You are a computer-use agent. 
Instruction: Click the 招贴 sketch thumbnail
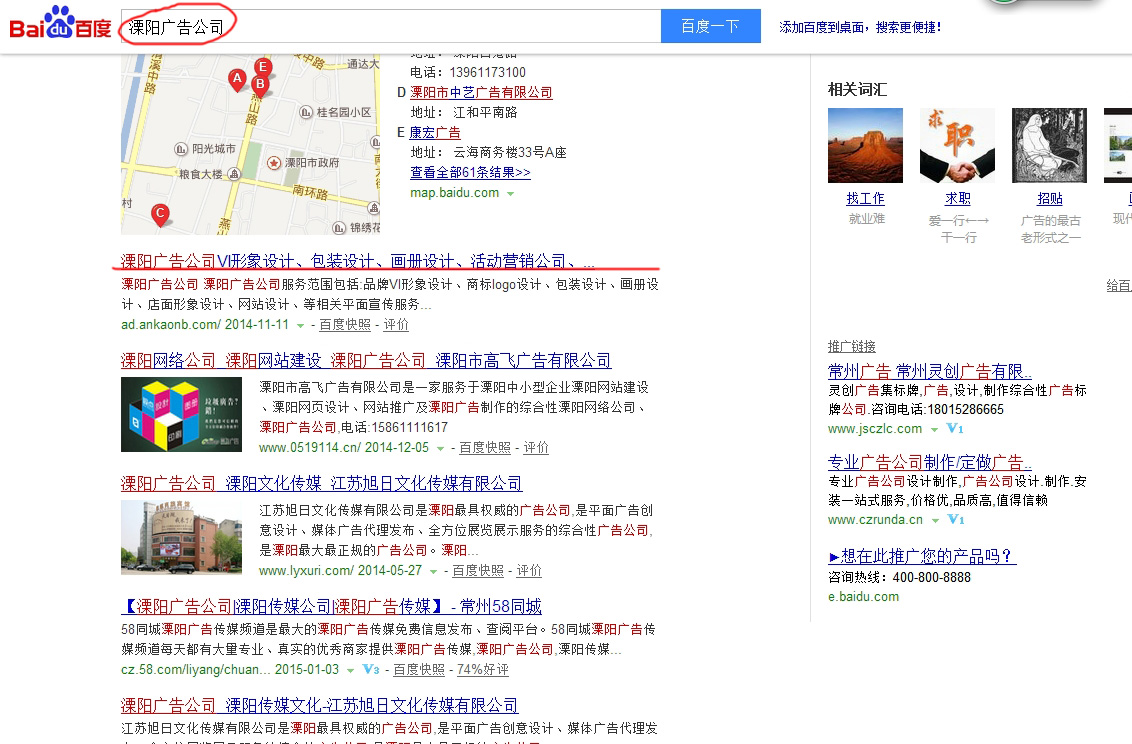tap(1050, 145)
